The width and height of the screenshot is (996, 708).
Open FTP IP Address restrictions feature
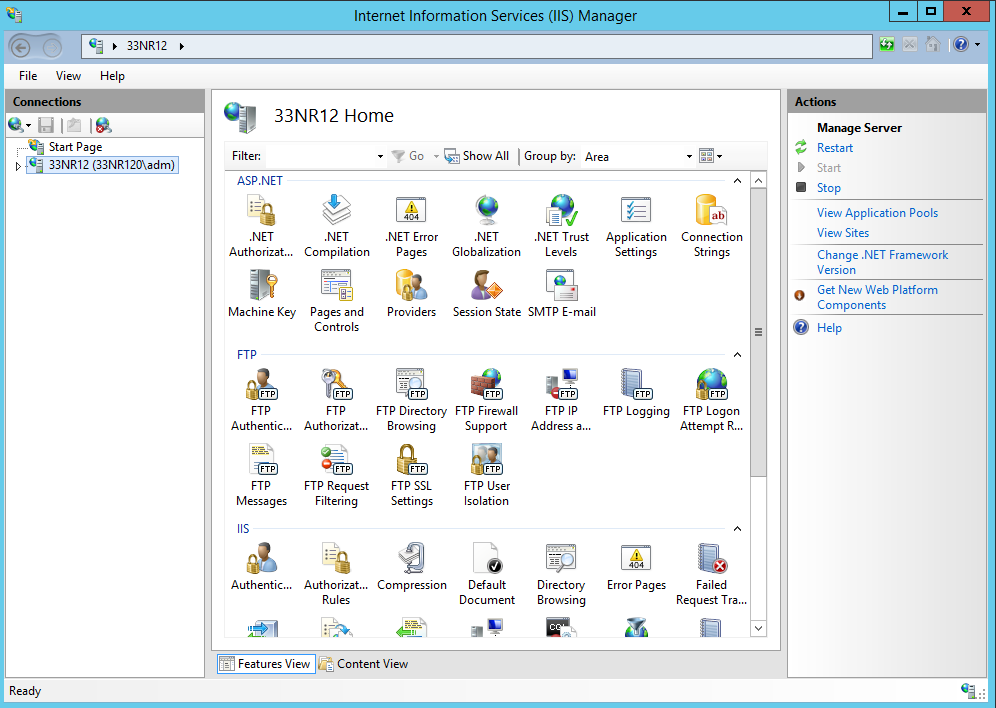(562, 400)
